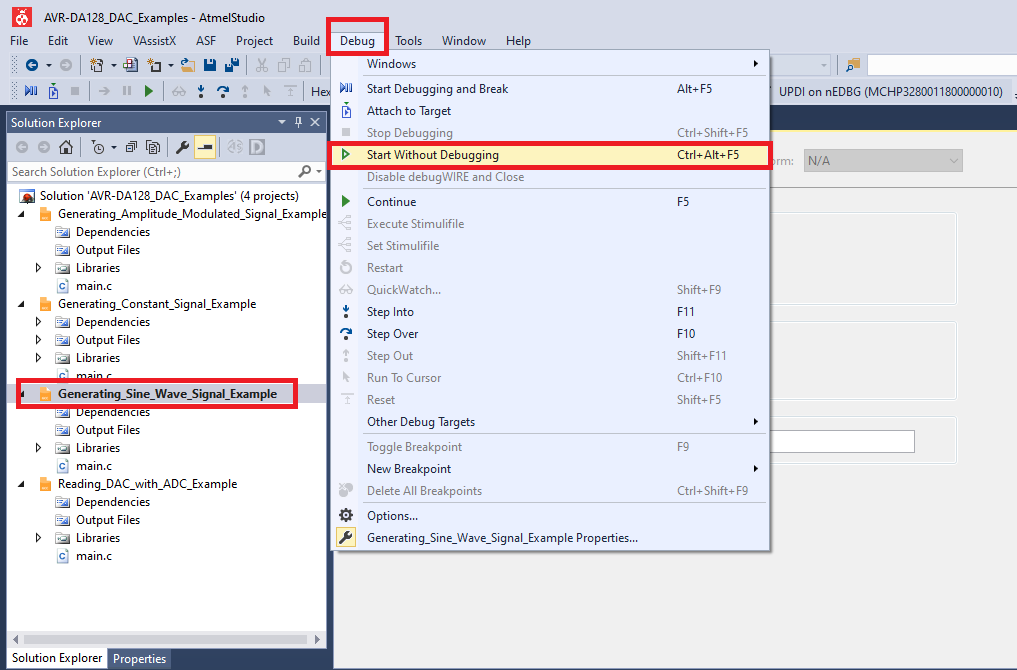Viewport: 1017px width, 670px height.
Task: Collapse the Generating_Amplitude_Modulated_Signal_Example project
Action: [x=21, y=214]
